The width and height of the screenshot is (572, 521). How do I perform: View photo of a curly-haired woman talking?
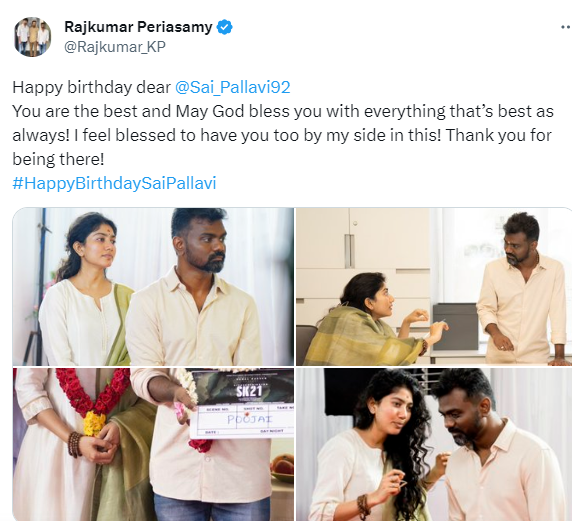coord(434,444)
